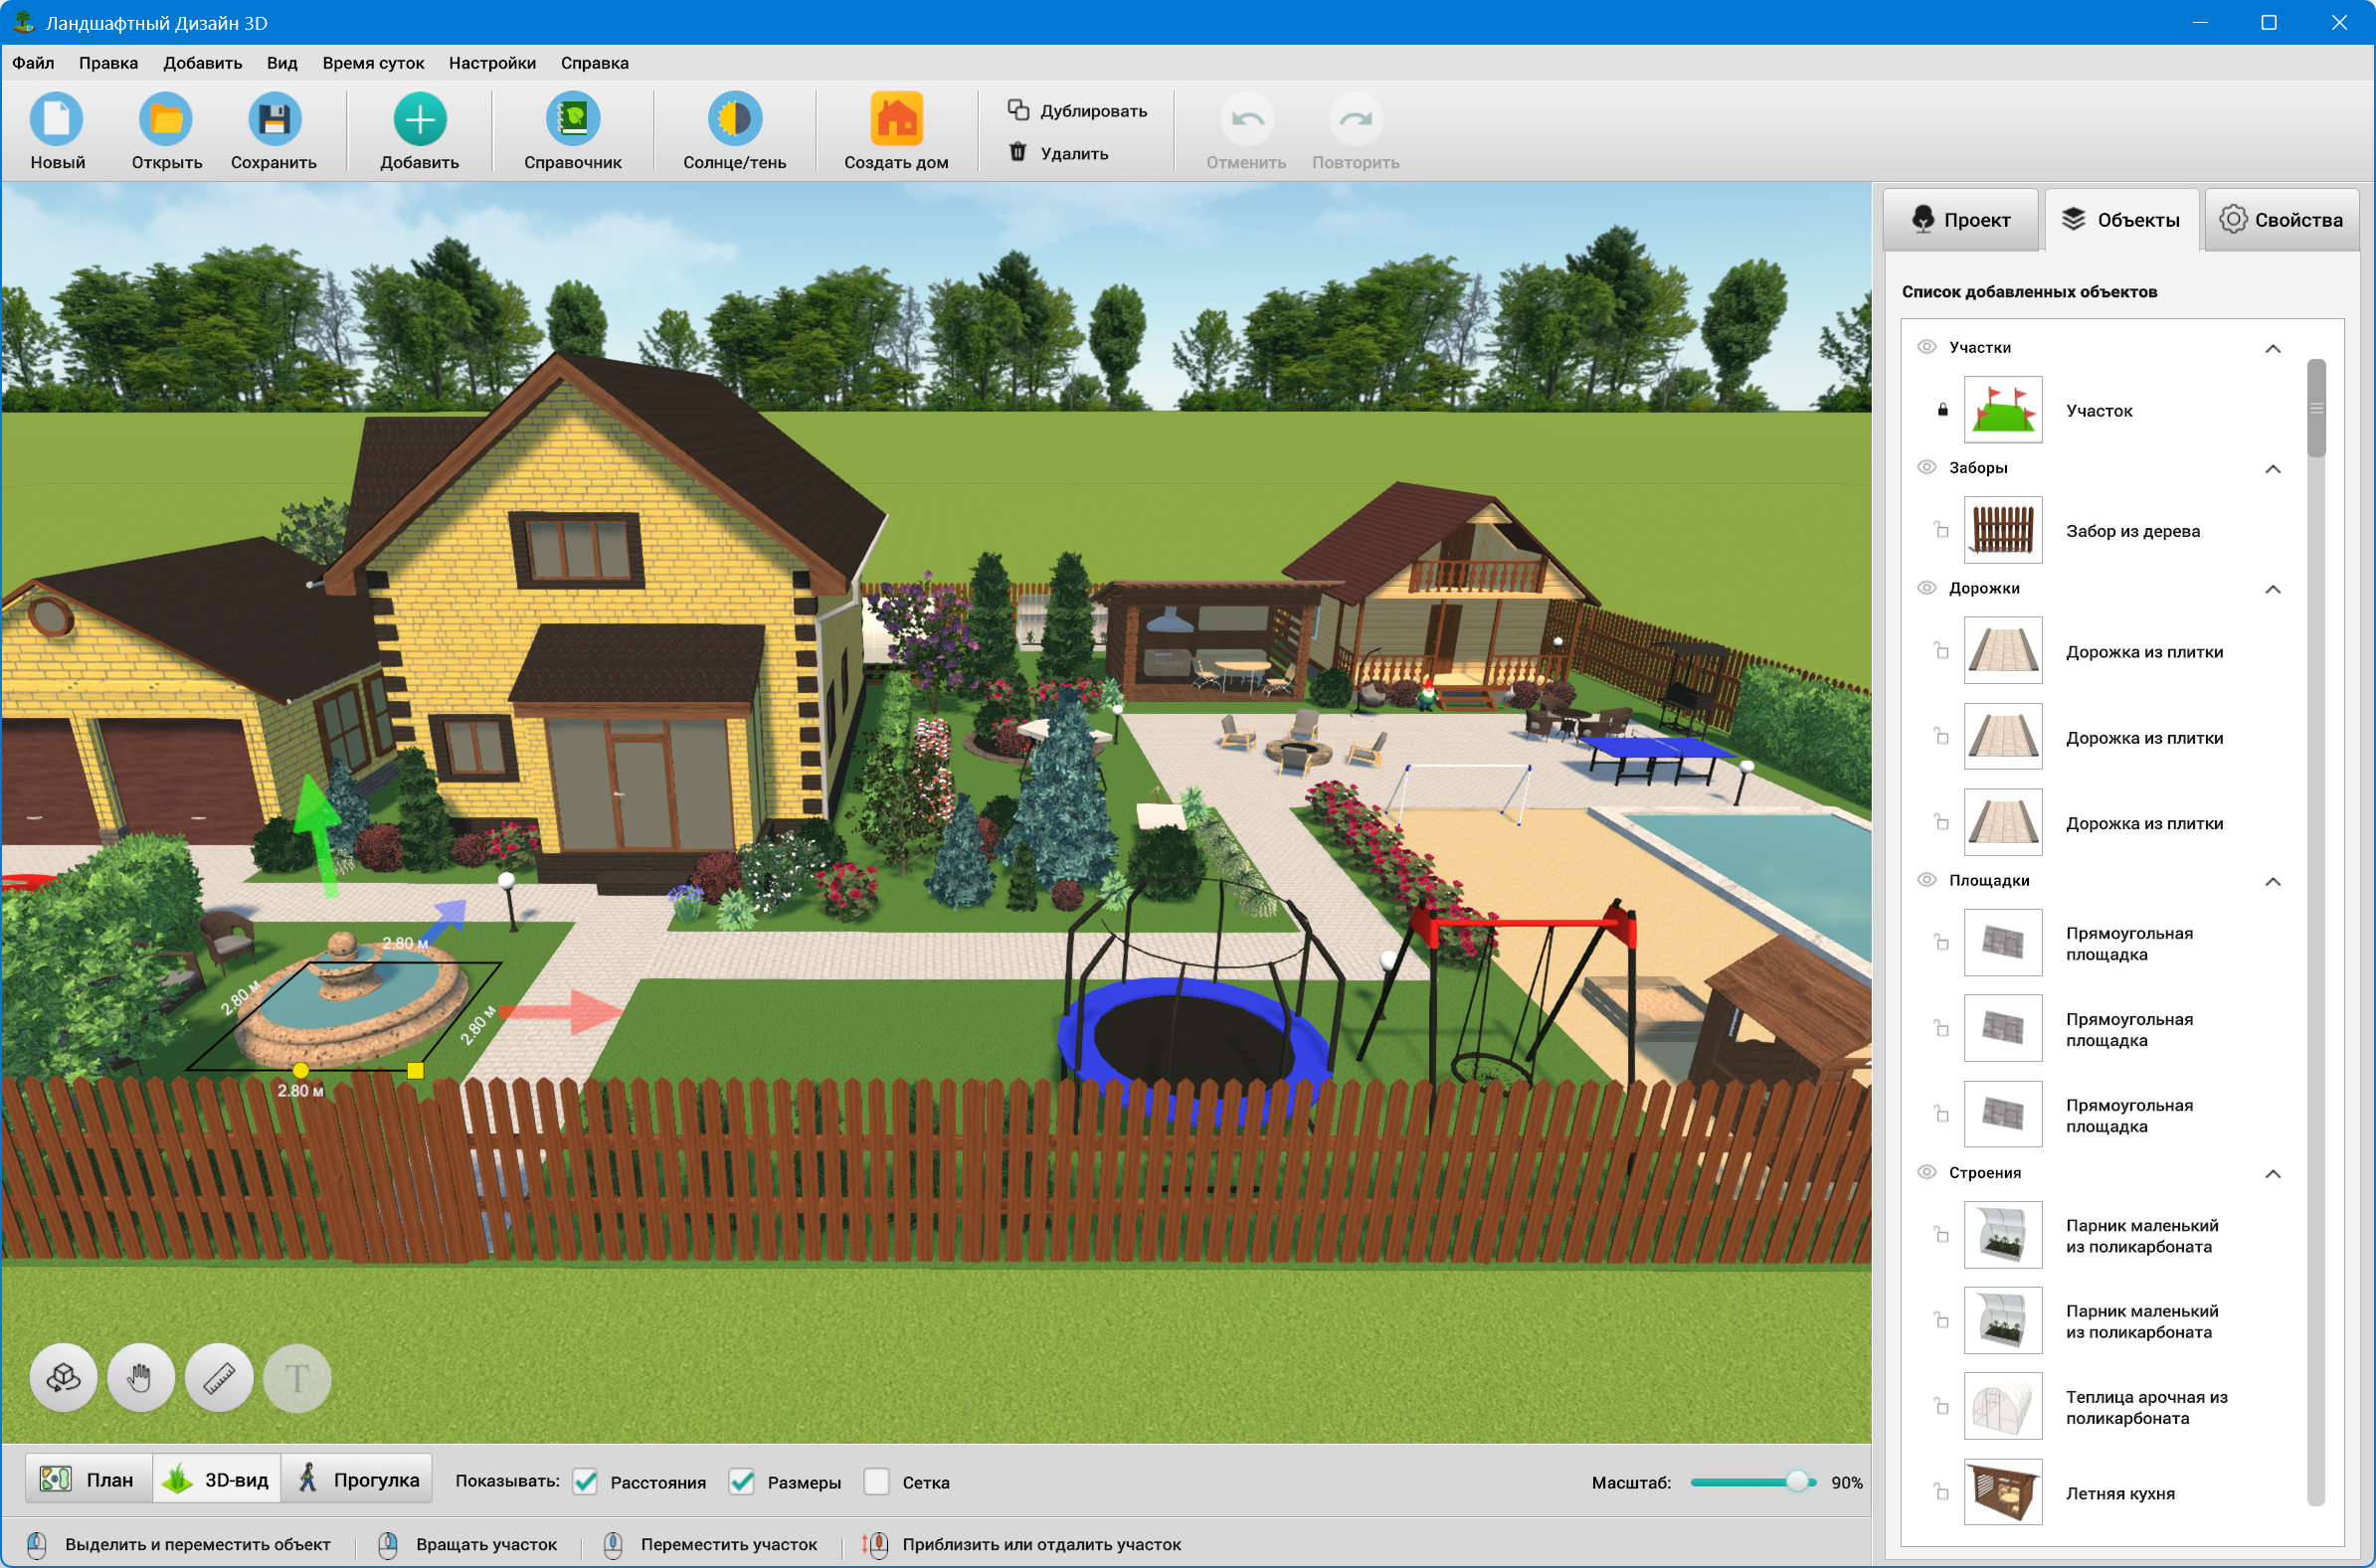Hide the Заборы group via eye icon

(x=1926, y=467)
